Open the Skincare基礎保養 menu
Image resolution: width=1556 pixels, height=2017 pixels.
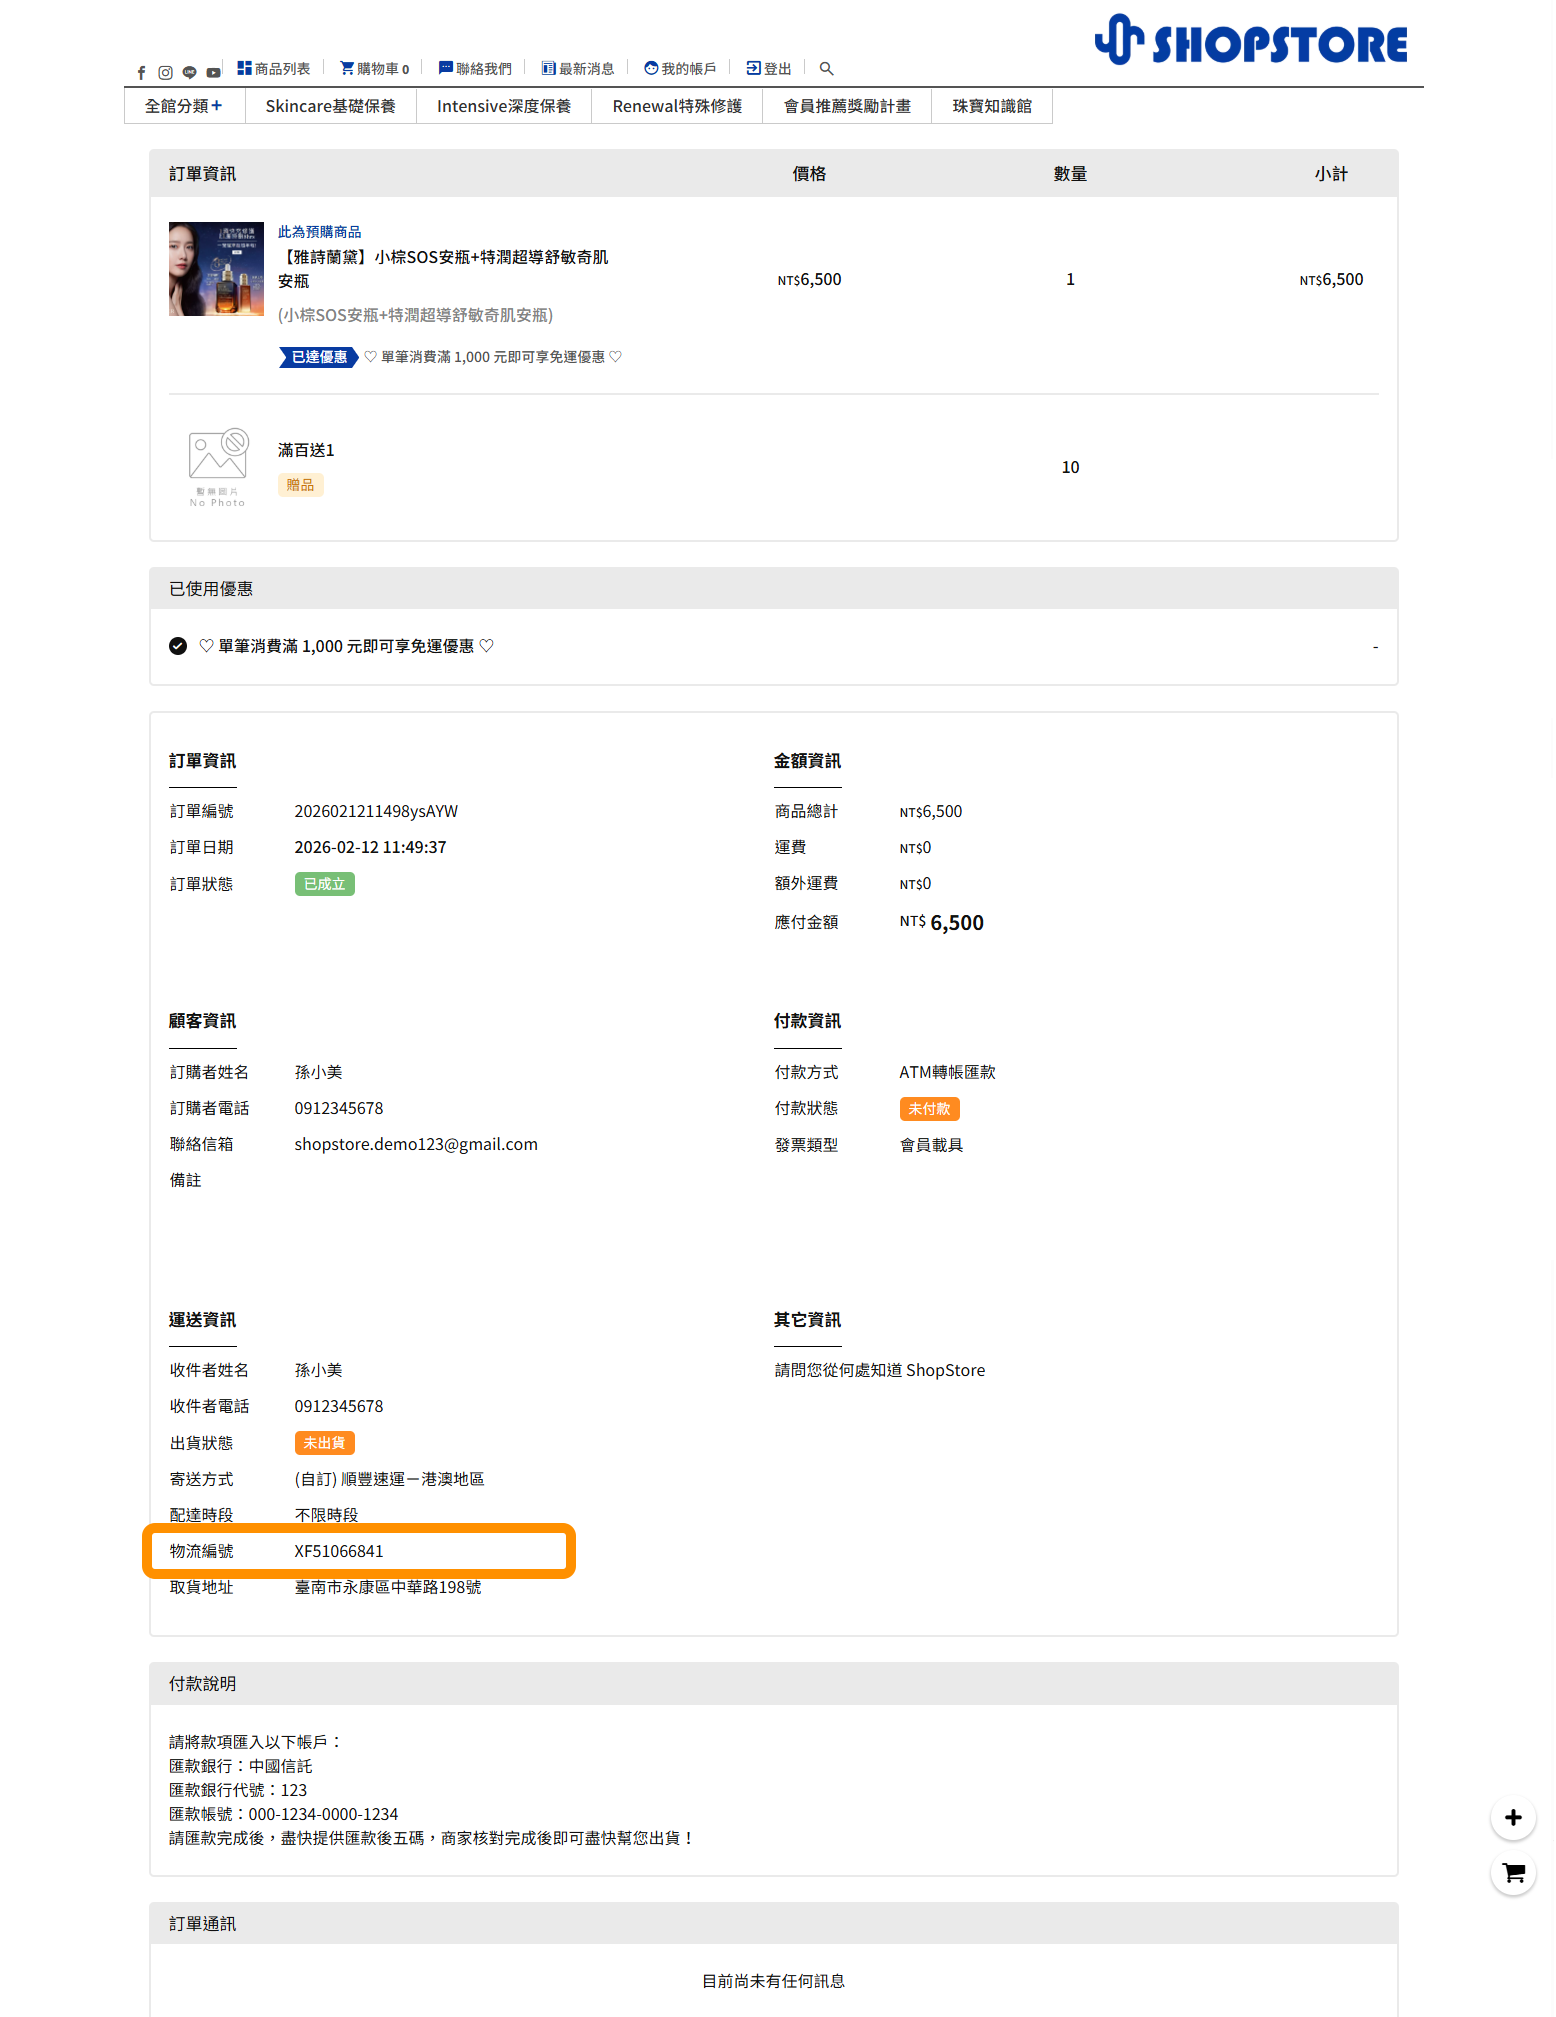pos(330,106)
